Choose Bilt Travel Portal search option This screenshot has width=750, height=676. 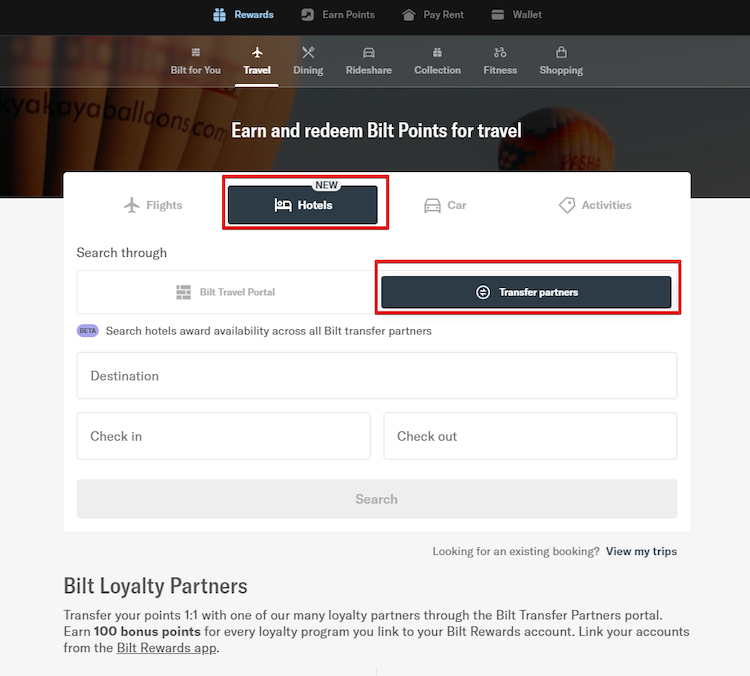[x=227, y=292]
